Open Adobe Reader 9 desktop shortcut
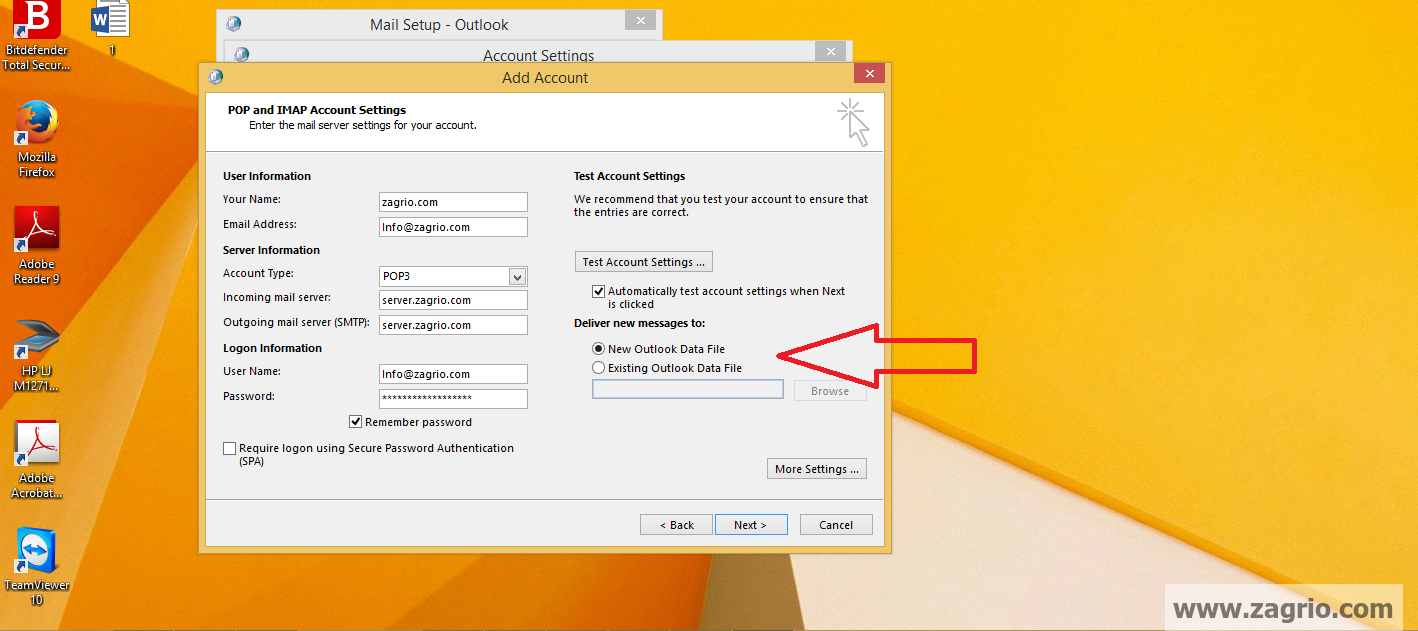 click(x=37, y=246)
